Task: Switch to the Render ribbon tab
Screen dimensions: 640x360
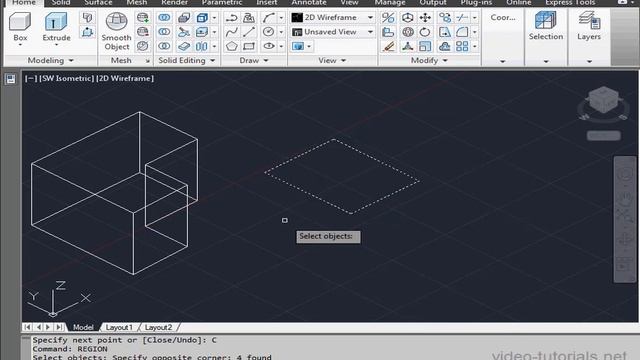Action: tap(175, 2)
